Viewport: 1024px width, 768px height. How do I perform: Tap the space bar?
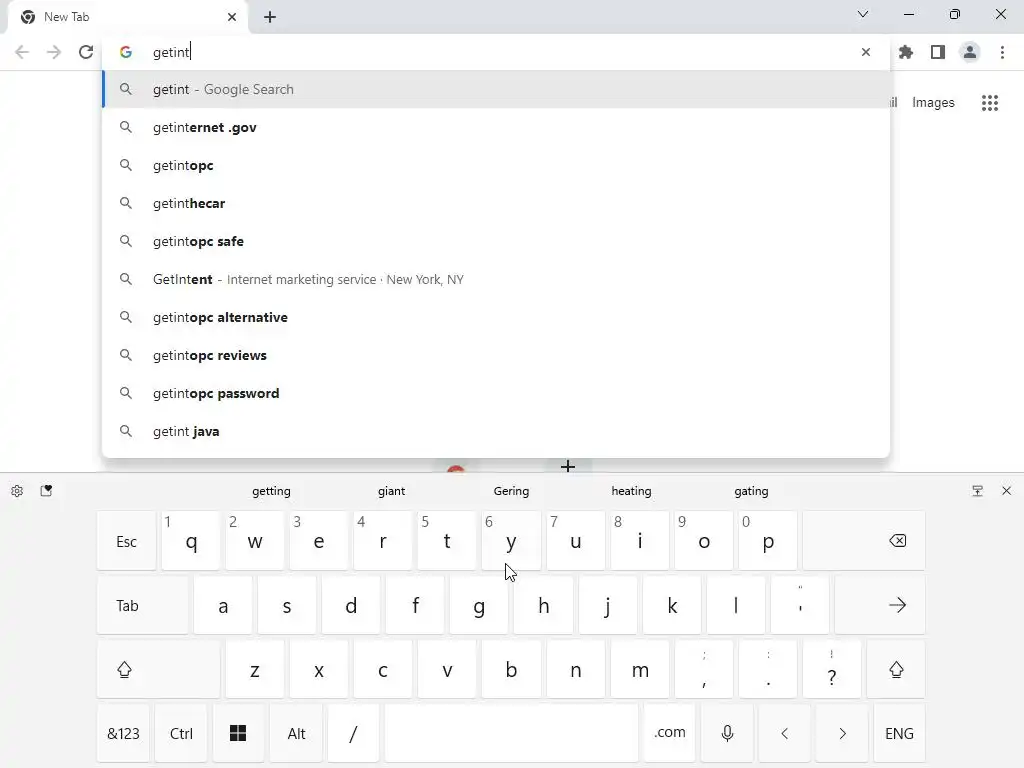(511, 733)
